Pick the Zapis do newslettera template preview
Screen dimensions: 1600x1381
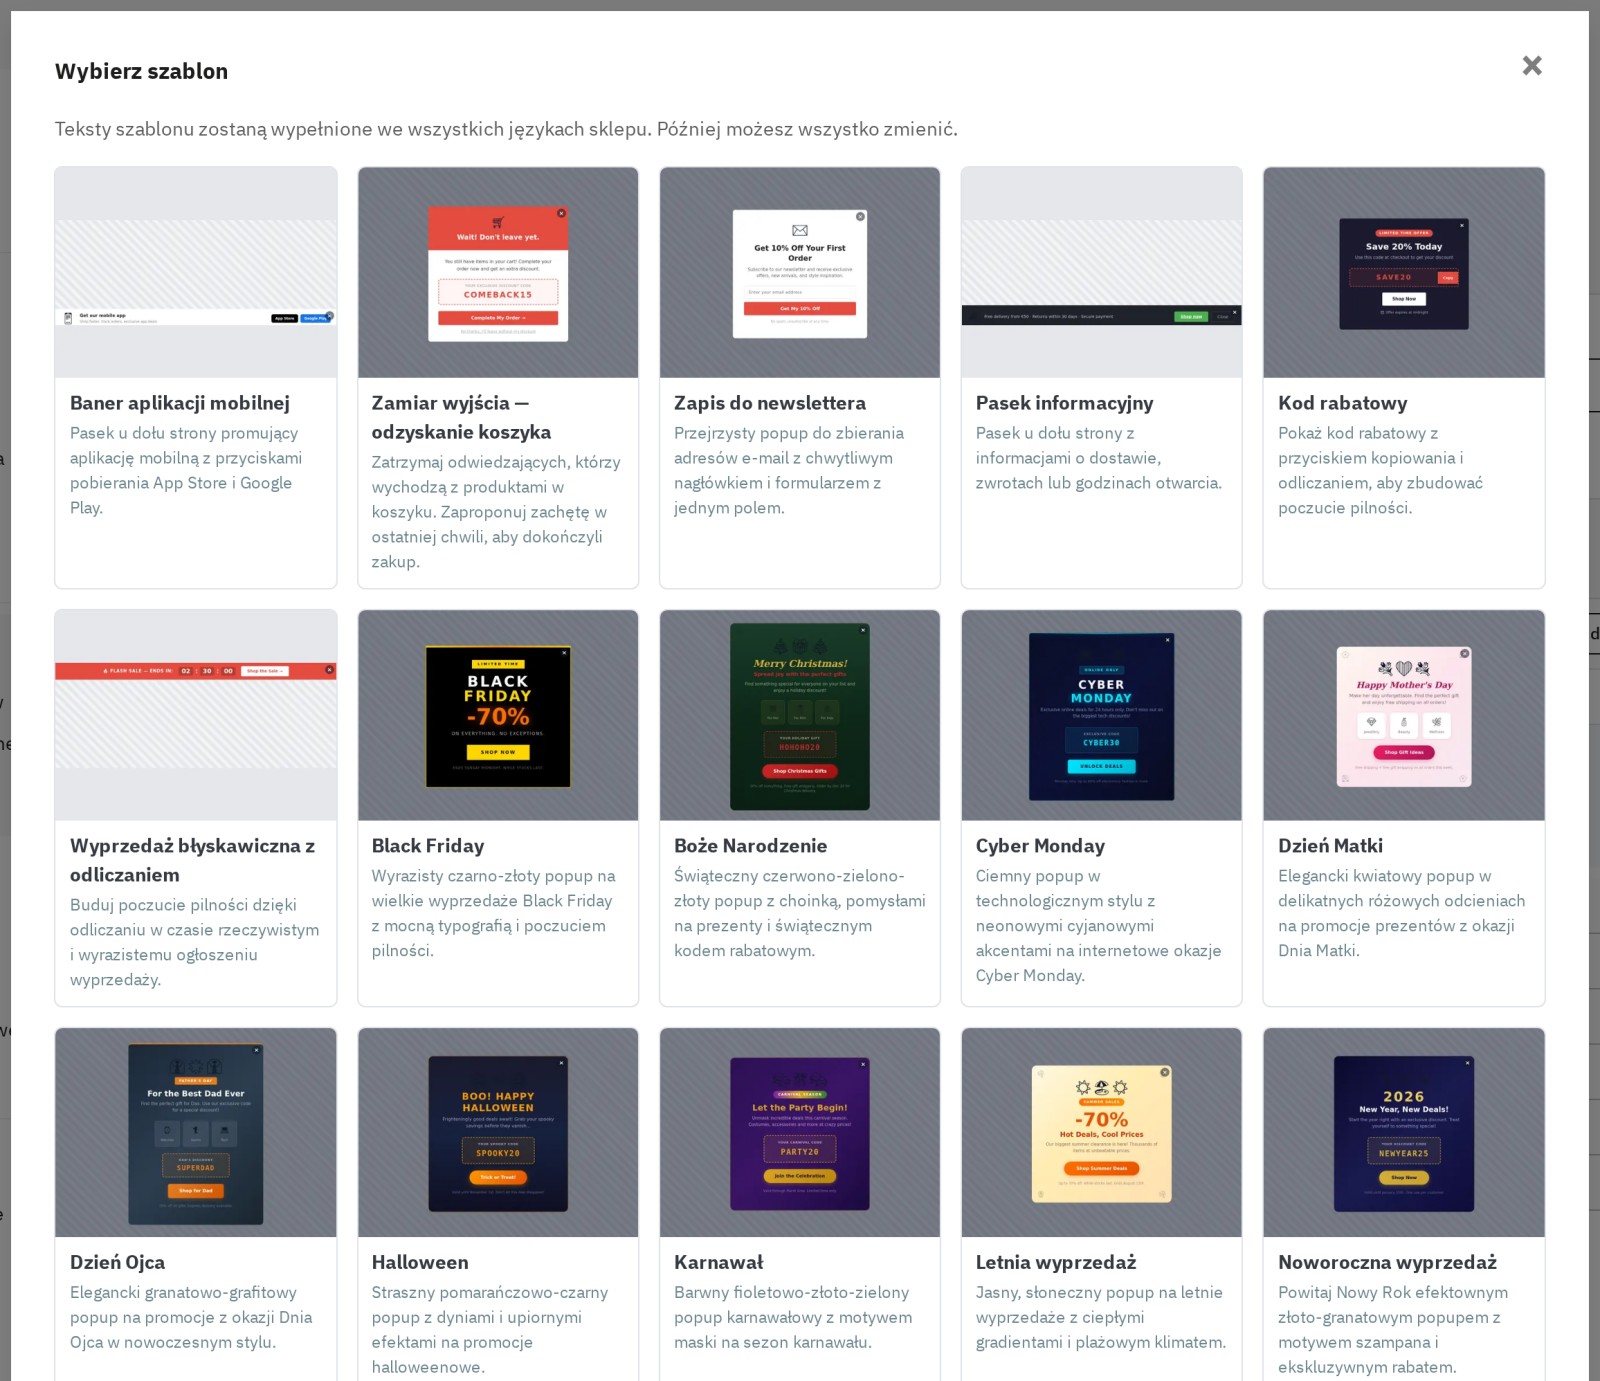pyautogui.click(x=800, y=272)
